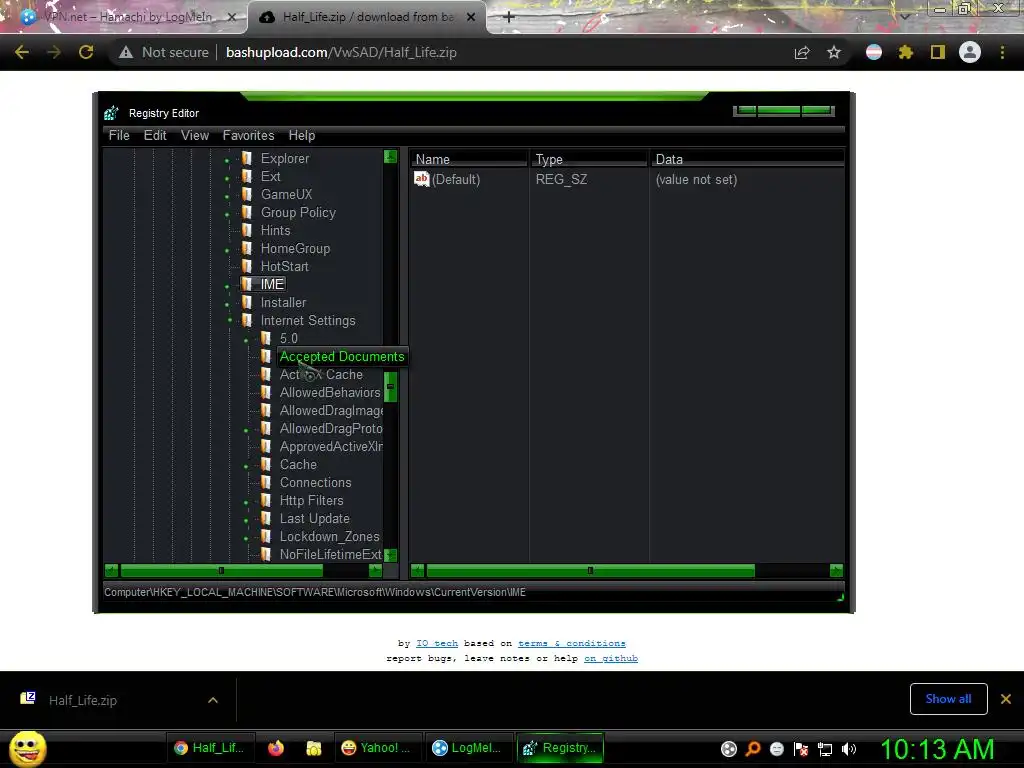Close the Half_Life.zip browser tab

pos(471,17)
